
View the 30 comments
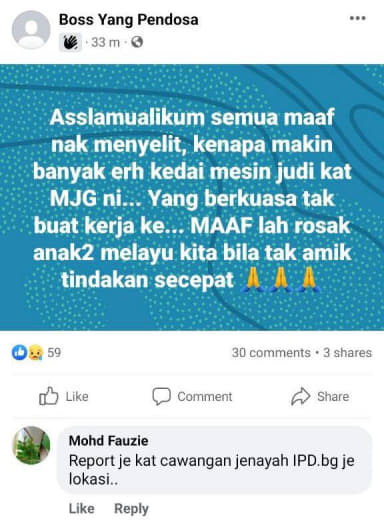click(271, 353)
